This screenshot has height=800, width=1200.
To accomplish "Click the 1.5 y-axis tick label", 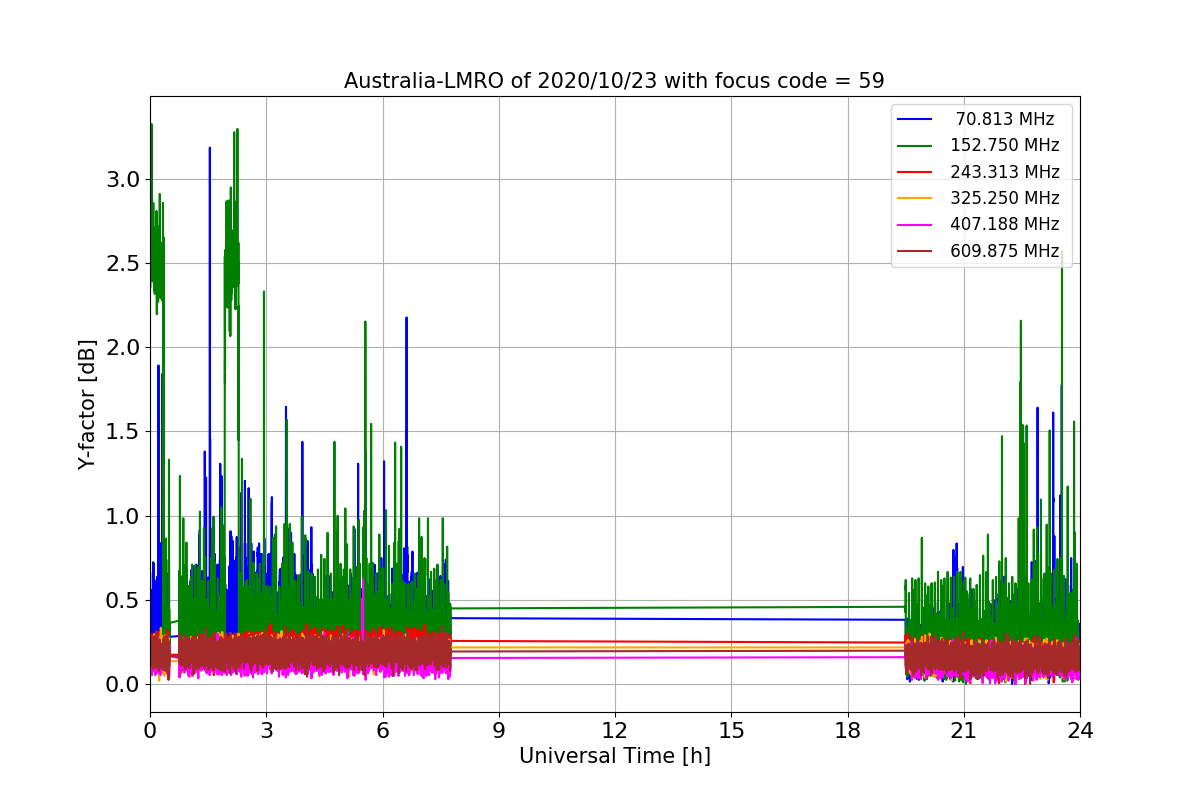I will [x=124, y=432].
